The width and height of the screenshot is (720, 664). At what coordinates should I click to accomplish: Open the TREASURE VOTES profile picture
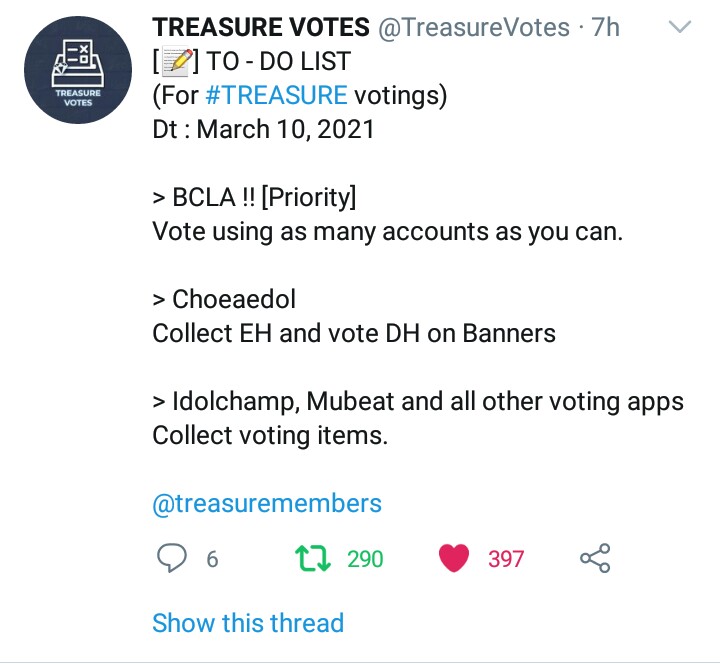point(78,70)
